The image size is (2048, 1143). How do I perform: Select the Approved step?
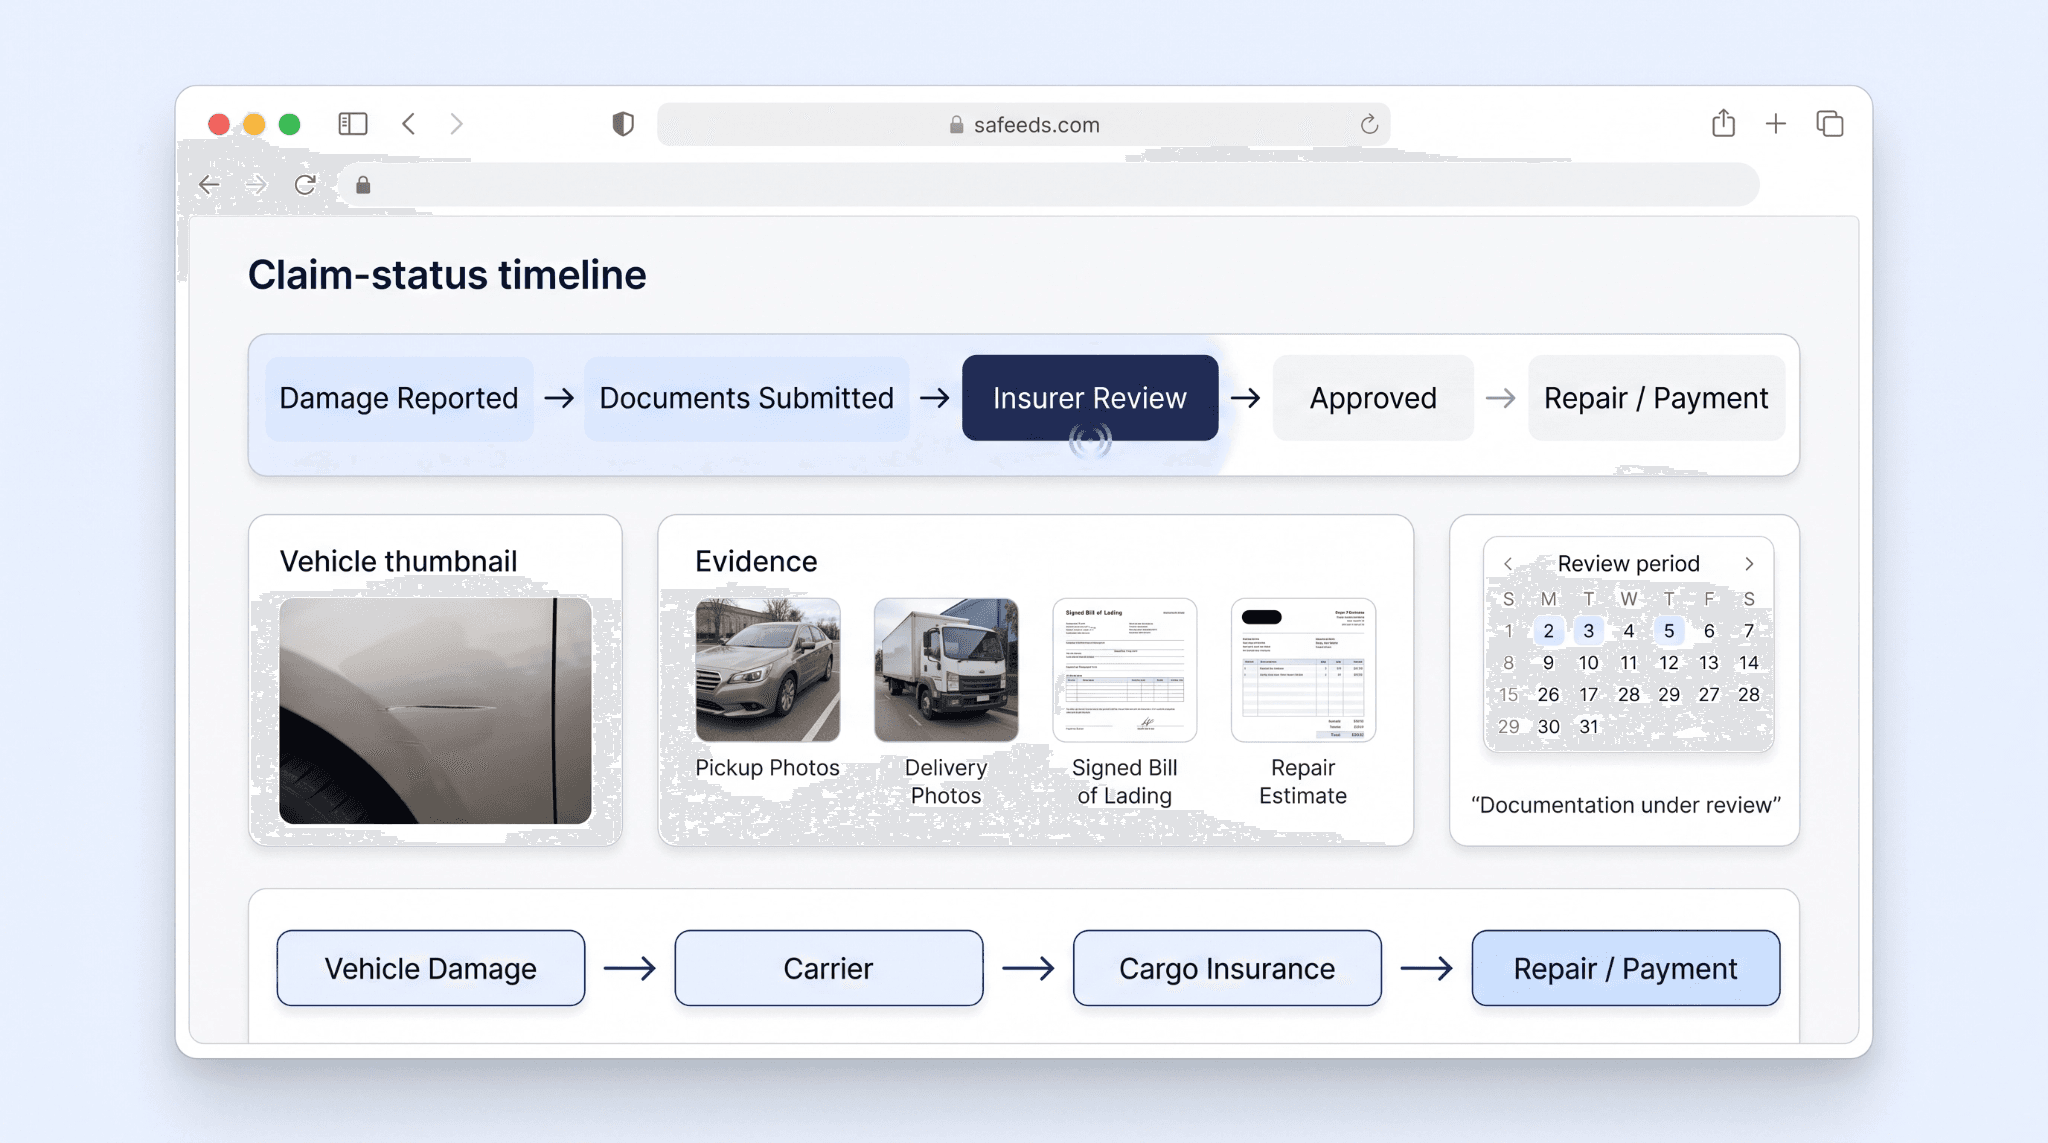pos(1373,398)
